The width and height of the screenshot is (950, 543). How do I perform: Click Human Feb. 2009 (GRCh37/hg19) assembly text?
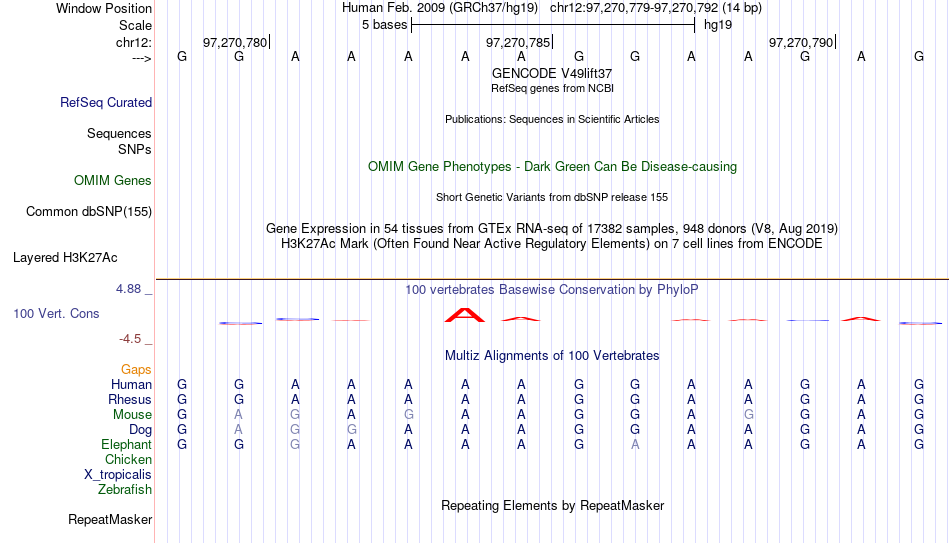coord(440,8)
